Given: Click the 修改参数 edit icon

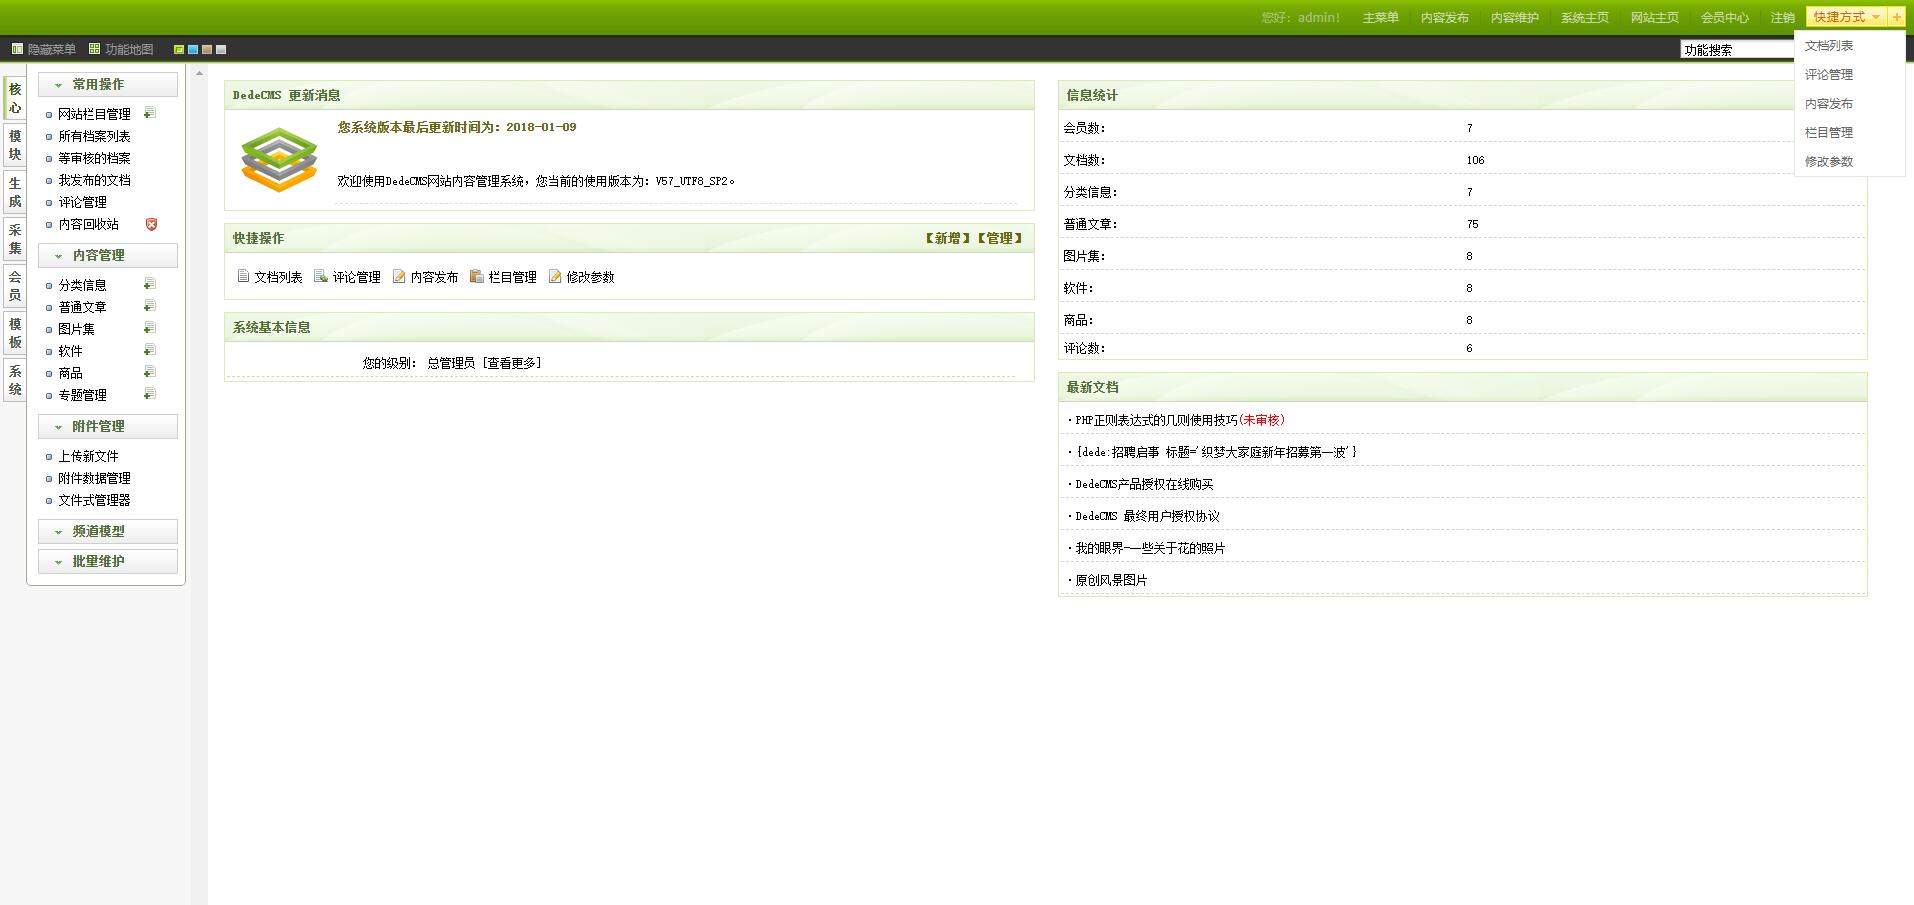Looking at the screenshot, I should [555, 277].
